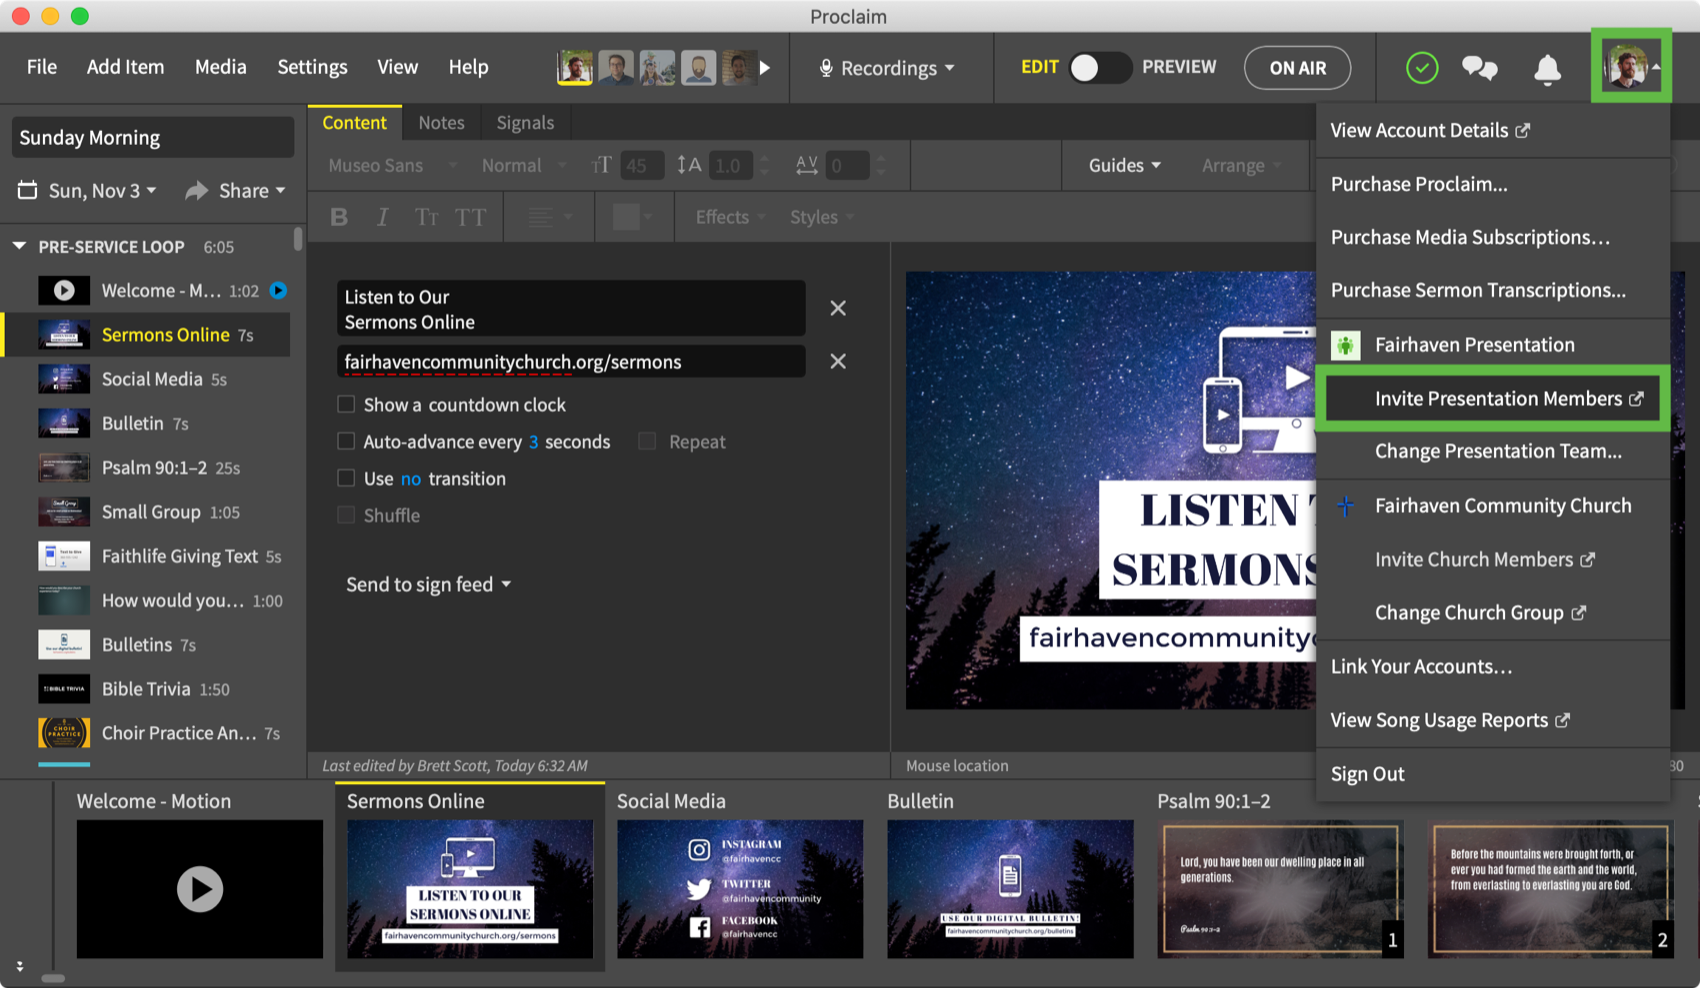Check the Shuffle checkbox
Image resolution: width=1700 pixels, height=988 pixels.
(346, 515)
